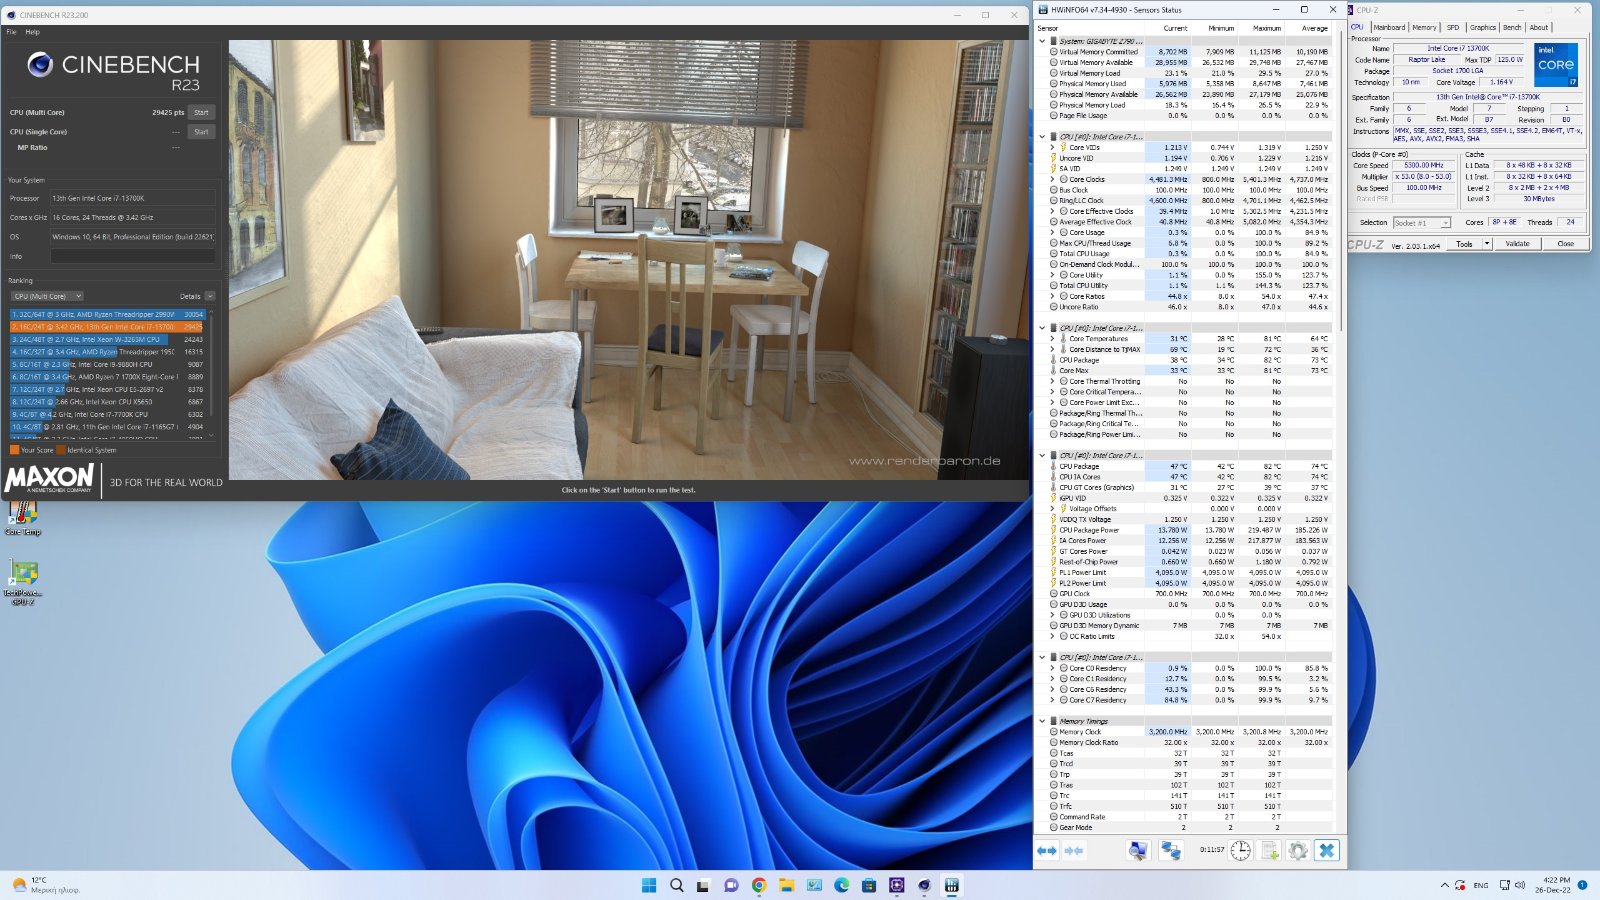The width and height of the screenshot is (1600, 900).
Task: Select Core i7-7700K ranking entry
Action: pos(107,414)
